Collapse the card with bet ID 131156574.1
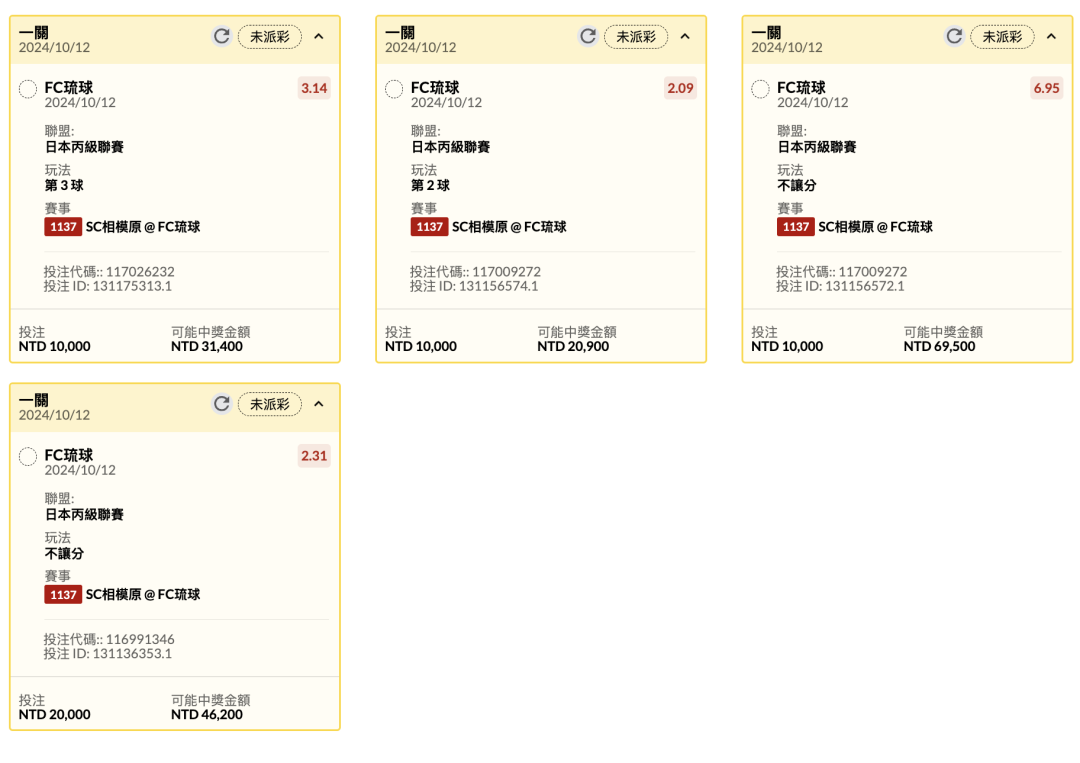 point(685,36)
